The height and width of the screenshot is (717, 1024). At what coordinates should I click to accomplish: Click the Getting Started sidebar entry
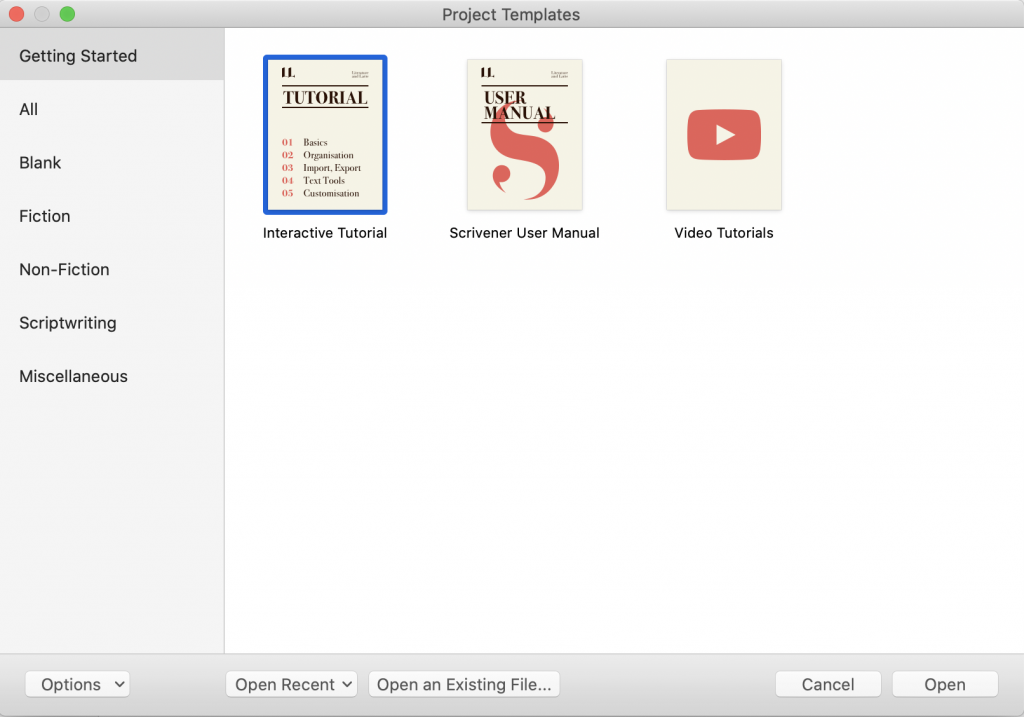click(x=77, y=56)
